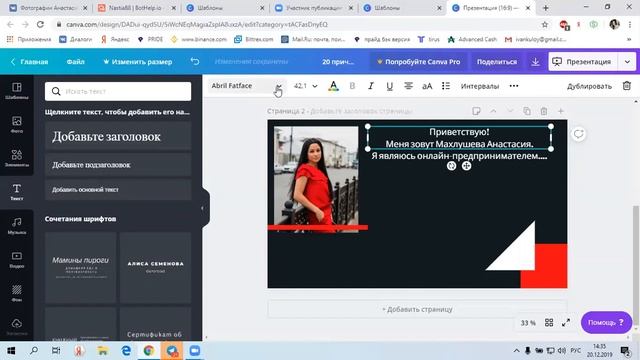Add a subheading Добавьте подзаголовок

(x=118, y=165)
